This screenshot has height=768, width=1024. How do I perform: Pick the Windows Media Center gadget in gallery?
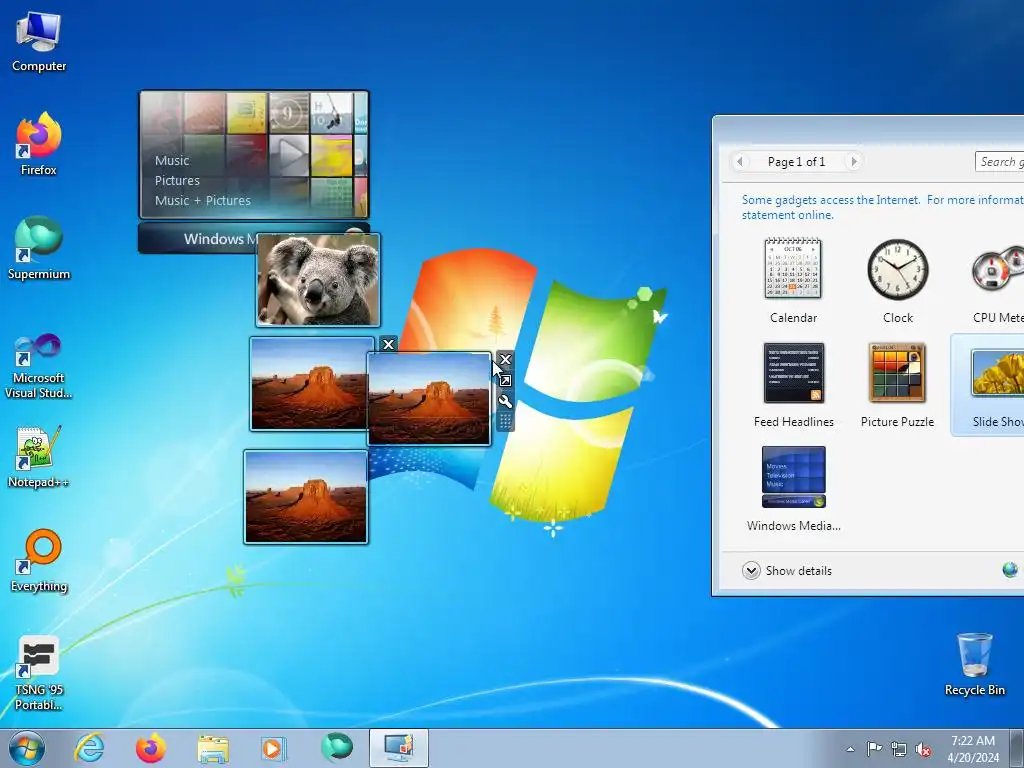tap(793, 488)
